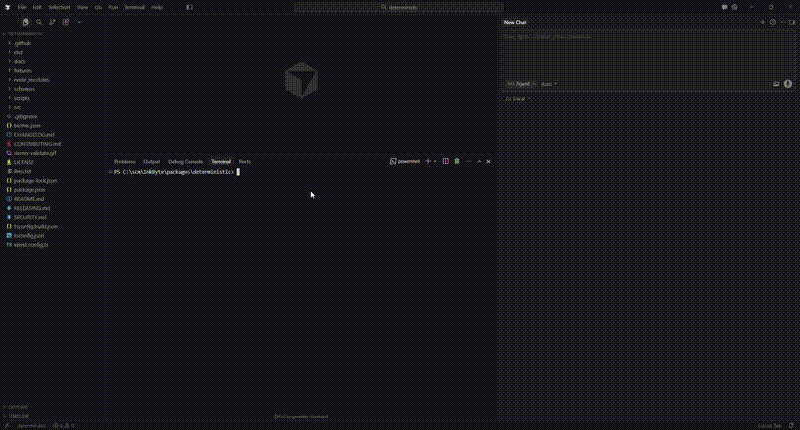Toggle the primary sidebar layout icon
Screen dimensions: 800x430
click(189, 7)
